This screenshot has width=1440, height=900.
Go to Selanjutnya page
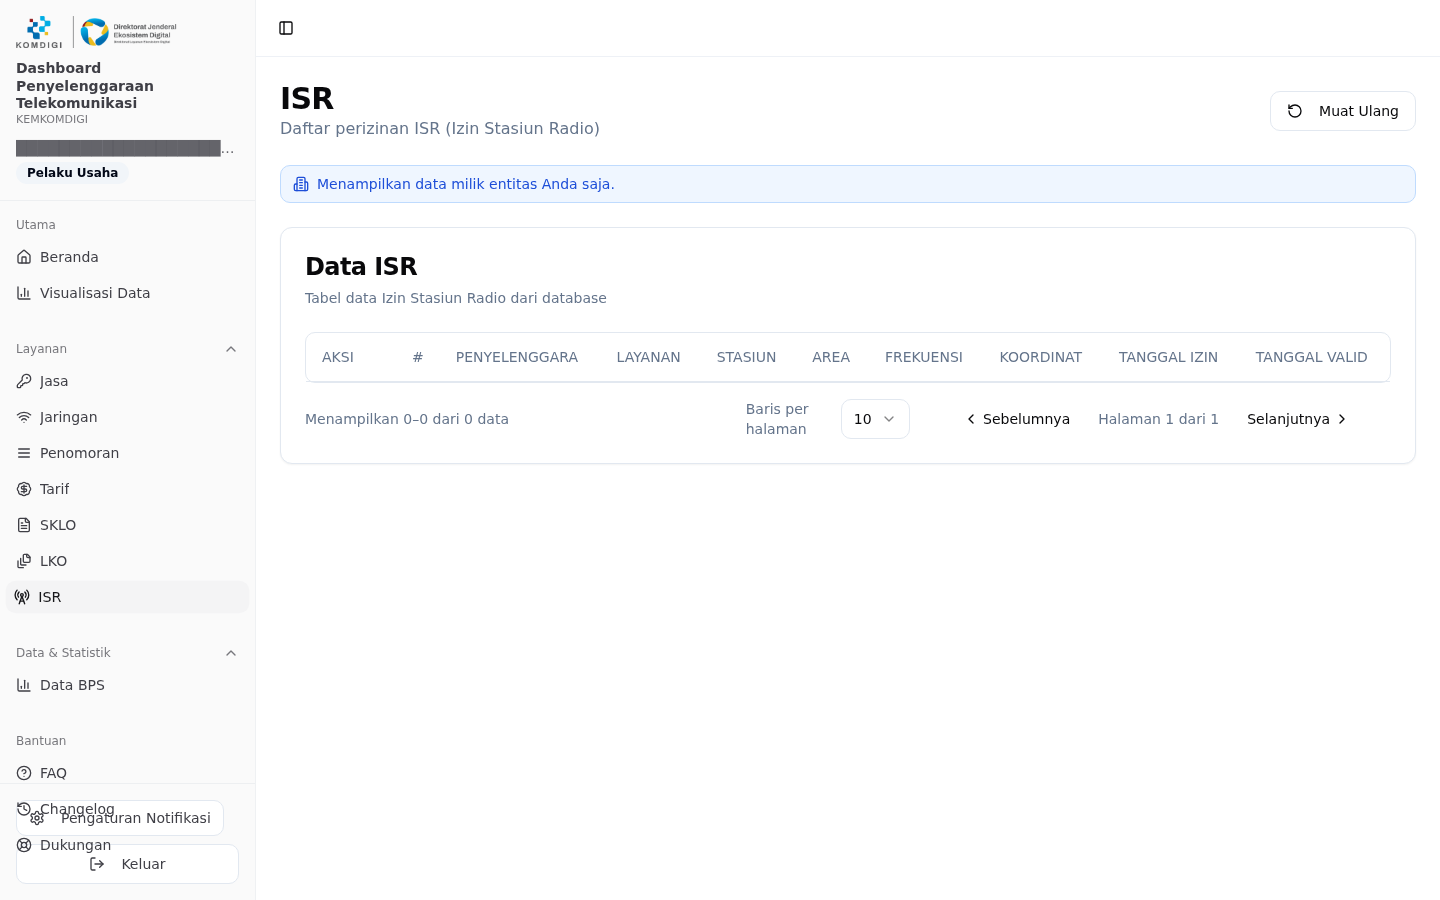pos(1297,419)
